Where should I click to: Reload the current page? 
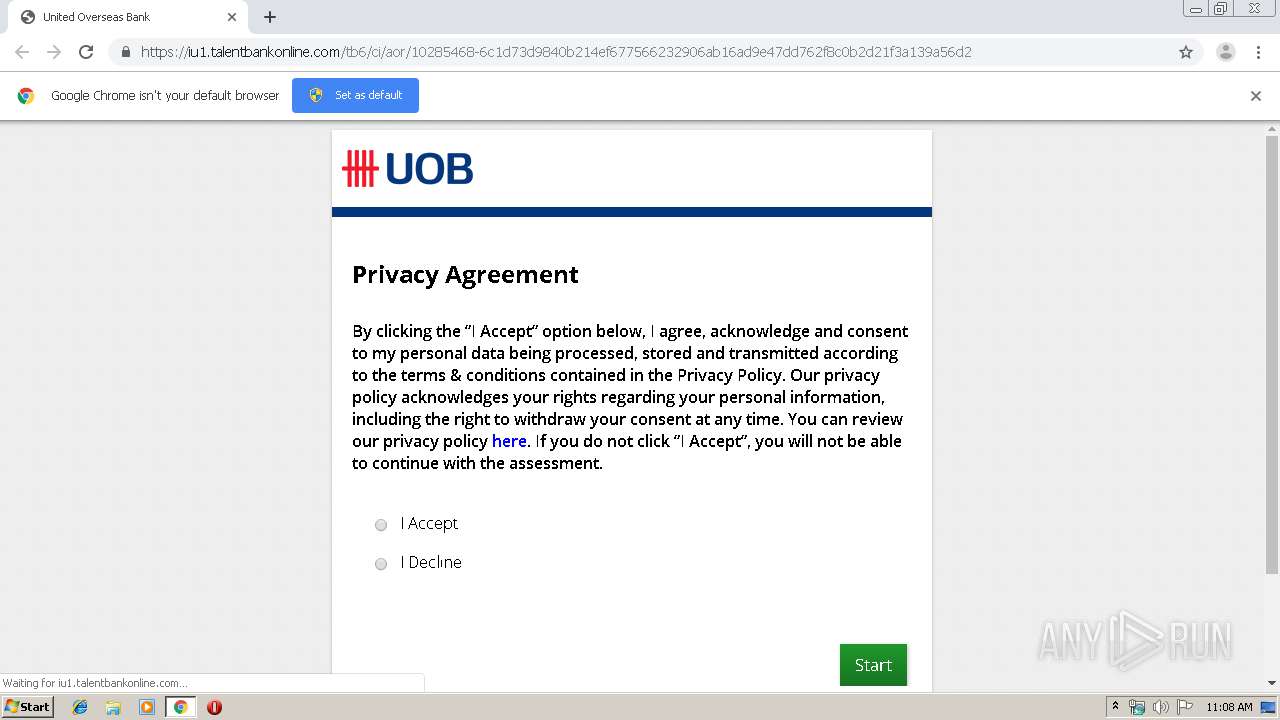click(x=86, y=52)
